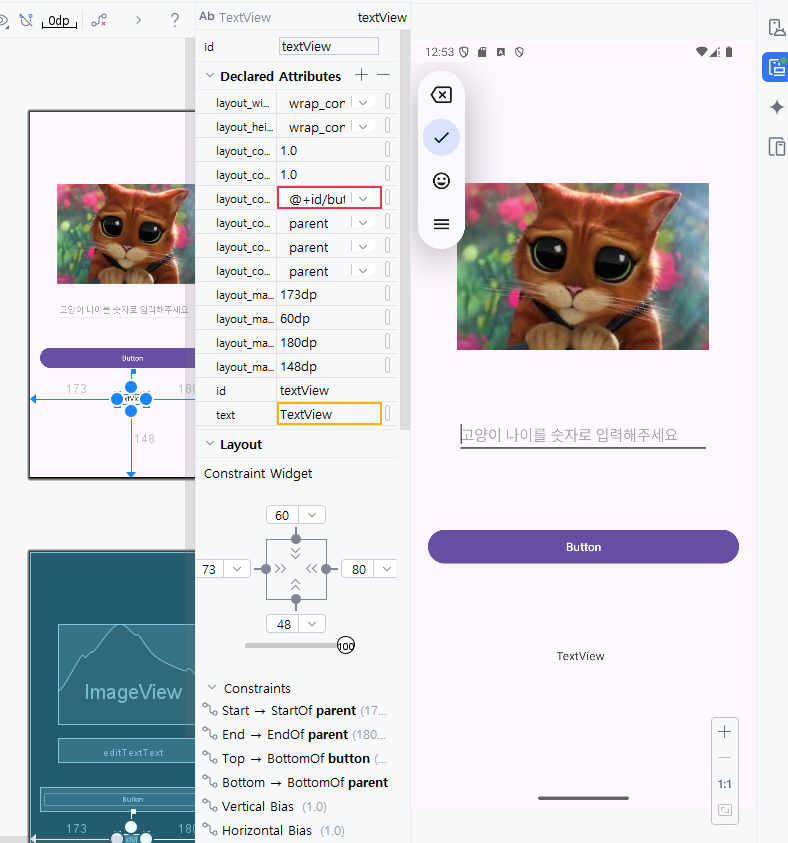This screenshot has width=788, height=843.
Task: Add a declared attribute with plus icon
Action: (362, 75)
